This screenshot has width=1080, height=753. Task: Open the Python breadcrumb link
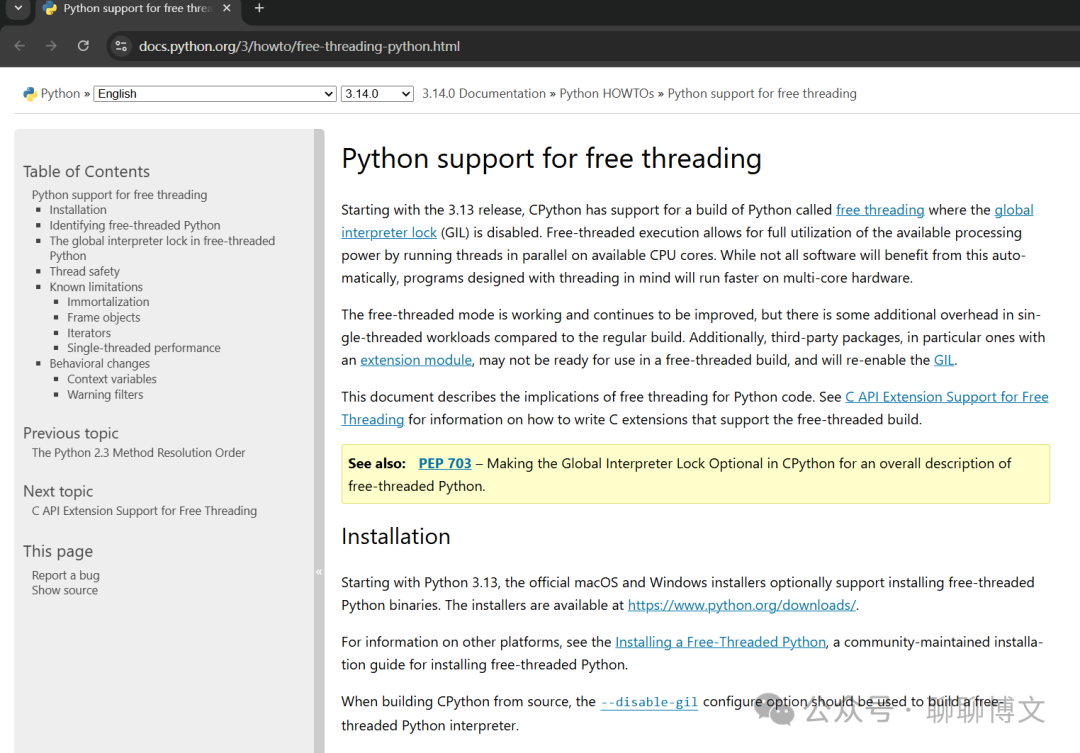[61, 94]
